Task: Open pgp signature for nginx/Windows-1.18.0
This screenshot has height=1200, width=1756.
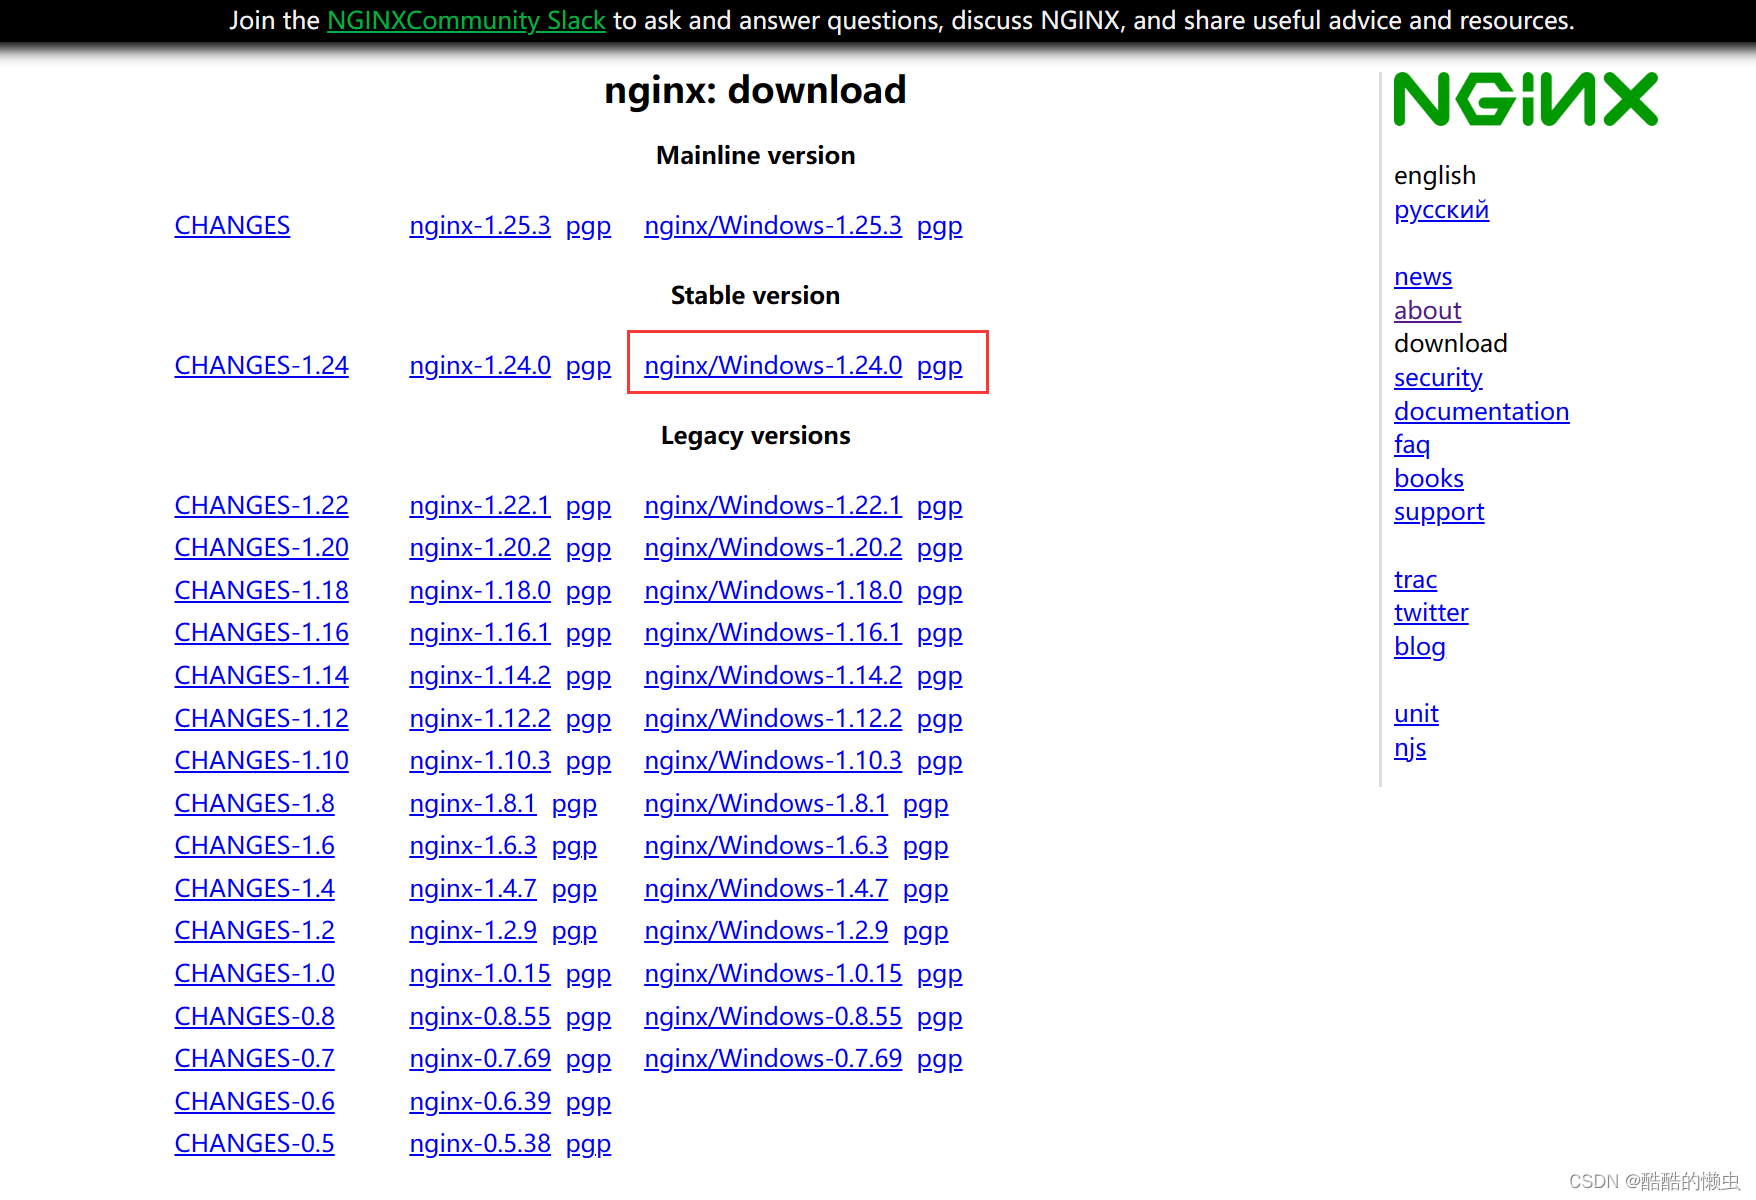Action: (x=940, y=591)
